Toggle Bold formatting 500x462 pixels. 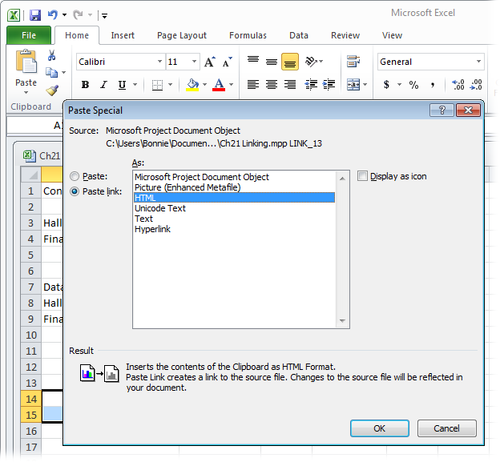(85, 85)
